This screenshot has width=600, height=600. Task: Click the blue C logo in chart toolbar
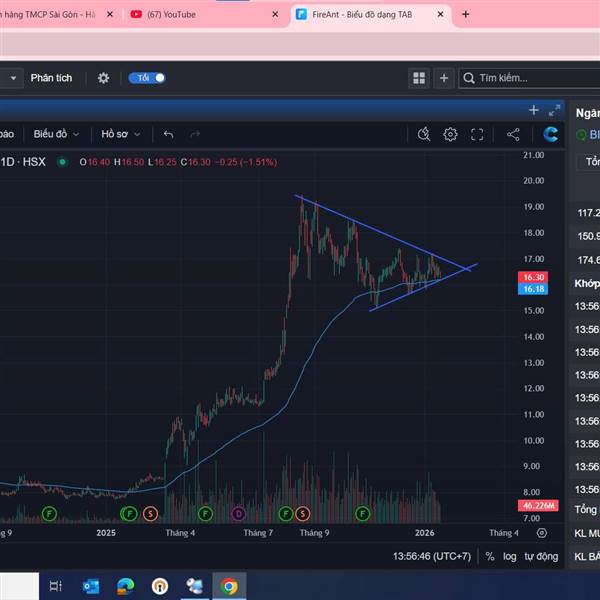(550, 134)
